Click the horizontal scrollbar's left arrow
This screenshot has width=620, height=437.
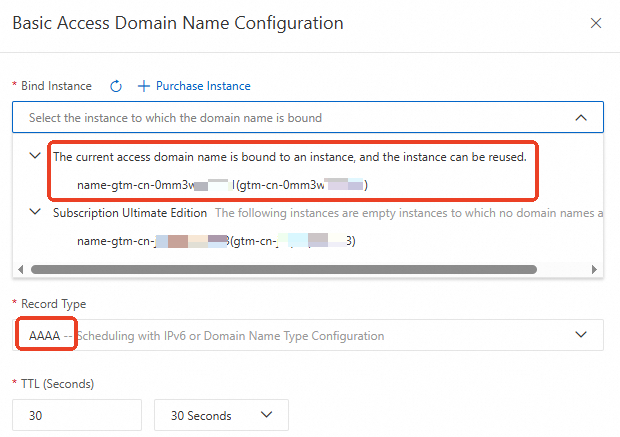[21, 270]
